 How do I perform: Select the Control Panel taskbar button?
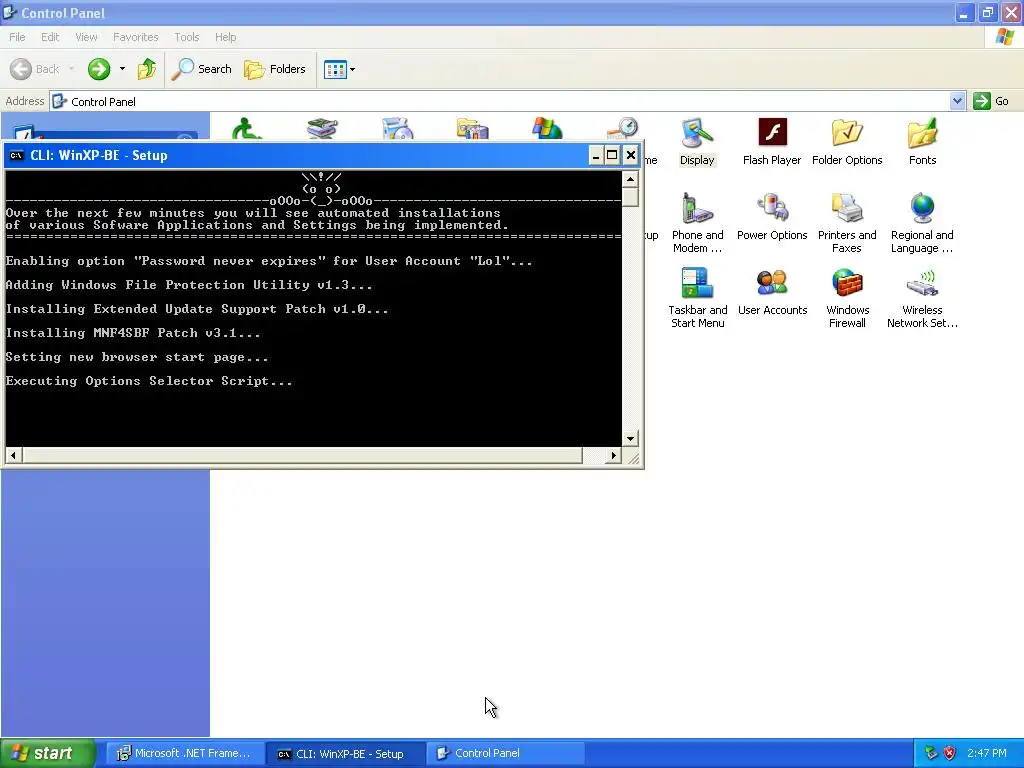pyautogui.click(x=506, y=753)
